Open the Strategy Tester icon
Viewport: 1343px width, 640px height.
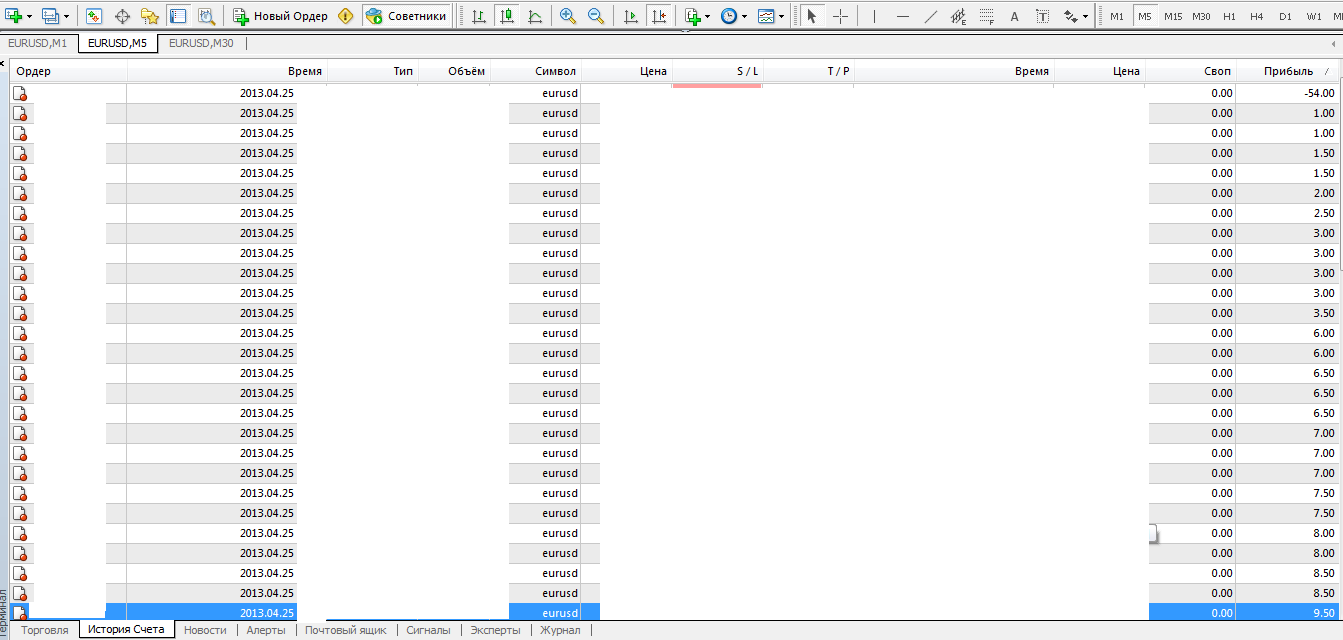coord(206,16)
